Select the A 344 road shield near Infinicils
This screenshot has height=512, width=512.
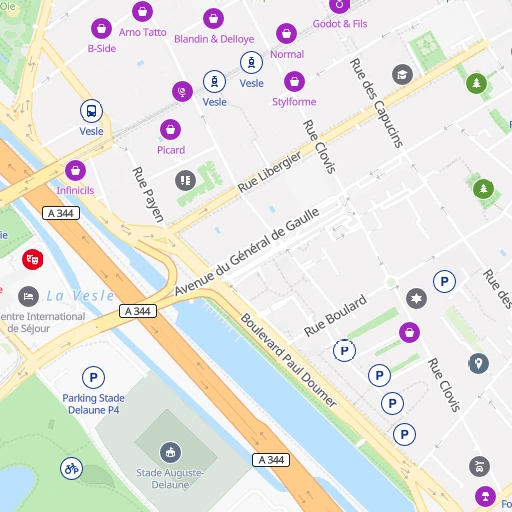[x=61, y=213]
